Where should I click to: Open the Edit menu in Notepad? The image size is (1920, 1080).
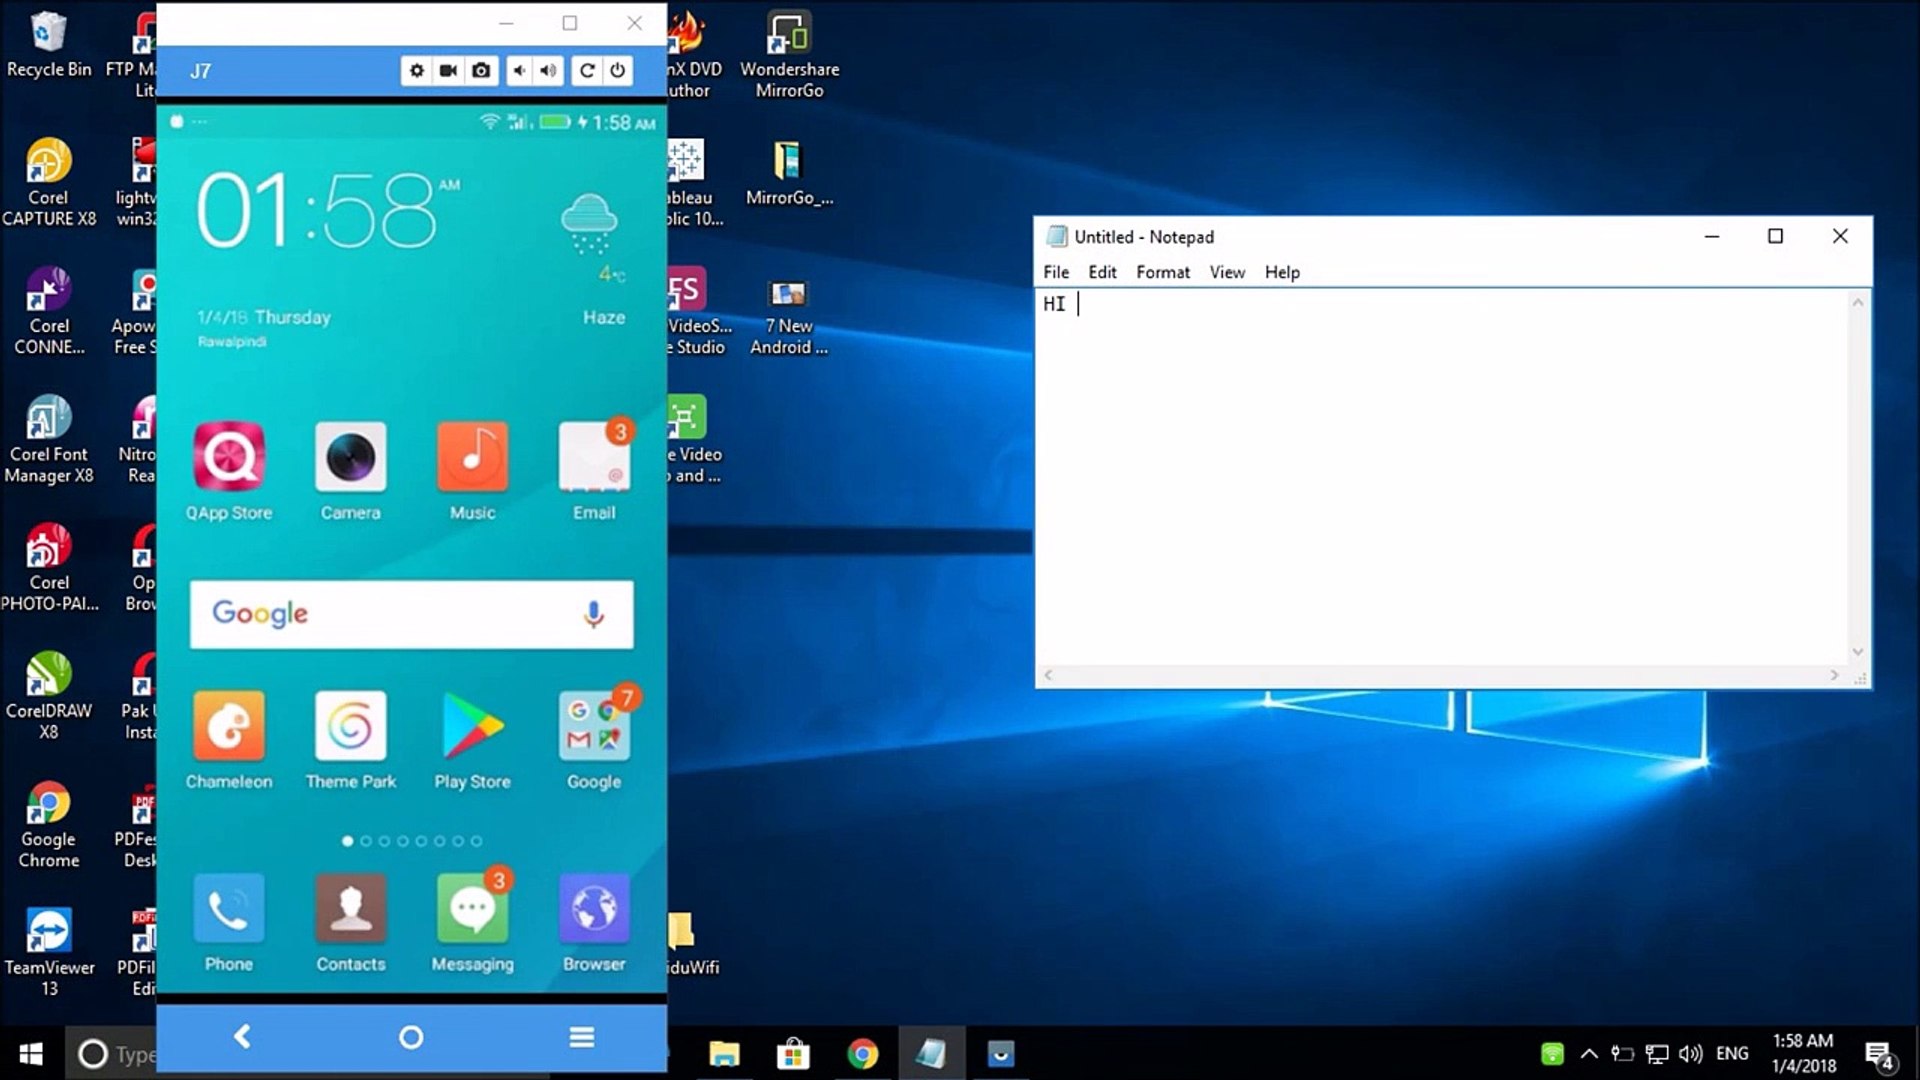pos(1101,272)
